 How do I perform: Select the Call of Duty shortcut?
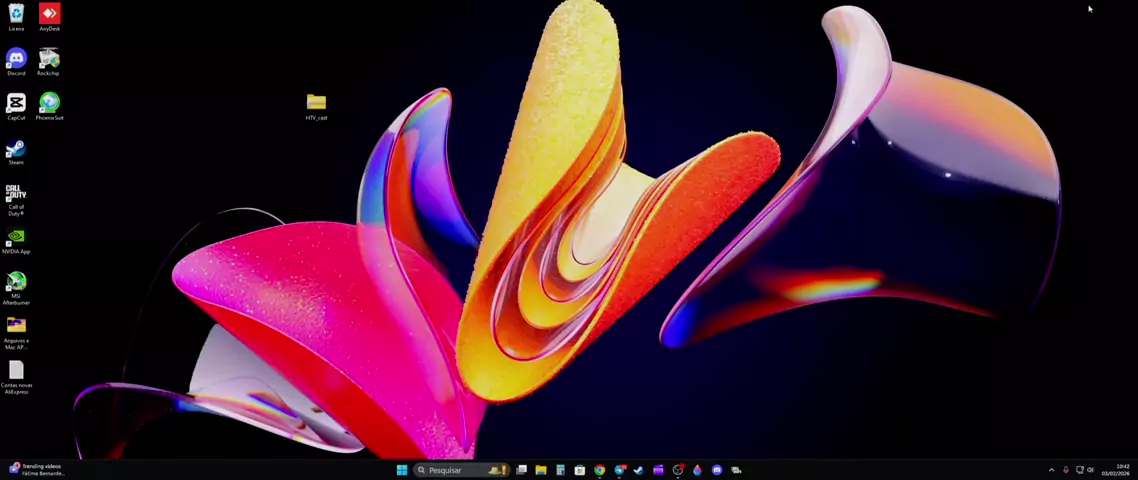(x=16, y=193)
